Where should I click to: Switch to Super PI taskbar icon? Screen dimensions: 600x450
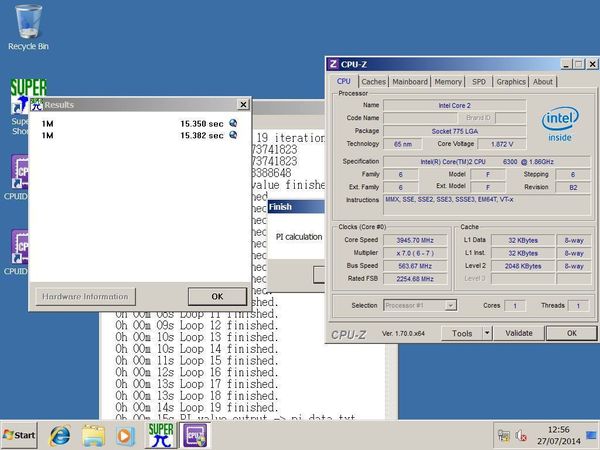(160, 435)
